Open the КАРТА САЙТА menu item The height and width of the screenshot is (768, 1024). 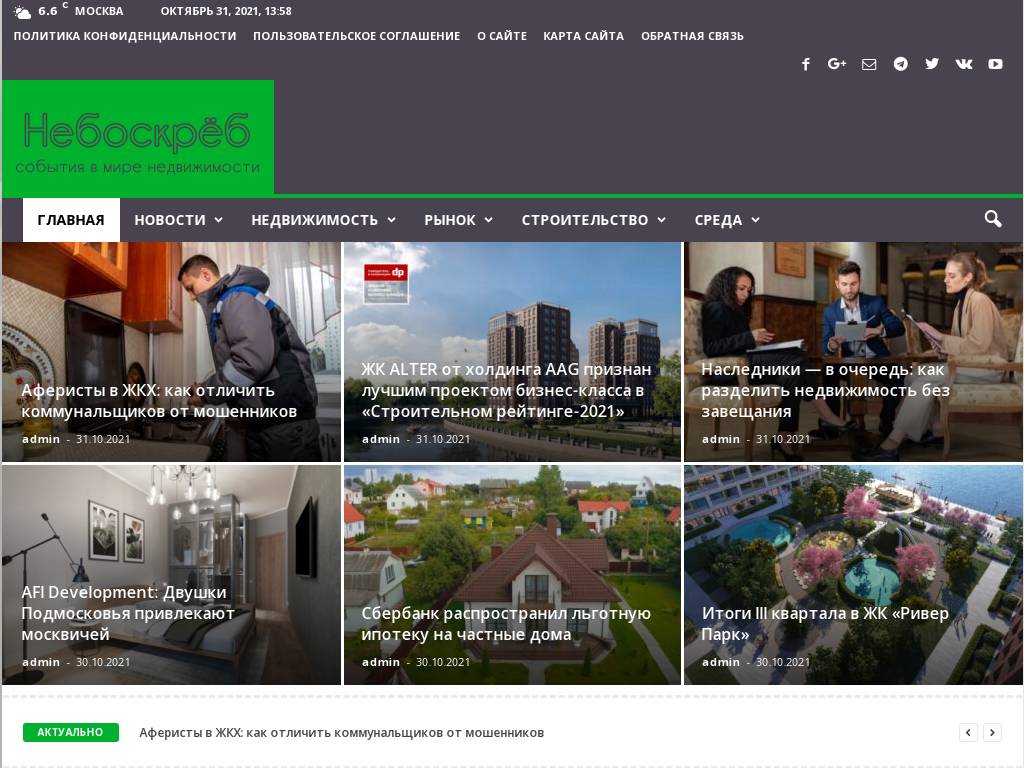tap(583, 35)
